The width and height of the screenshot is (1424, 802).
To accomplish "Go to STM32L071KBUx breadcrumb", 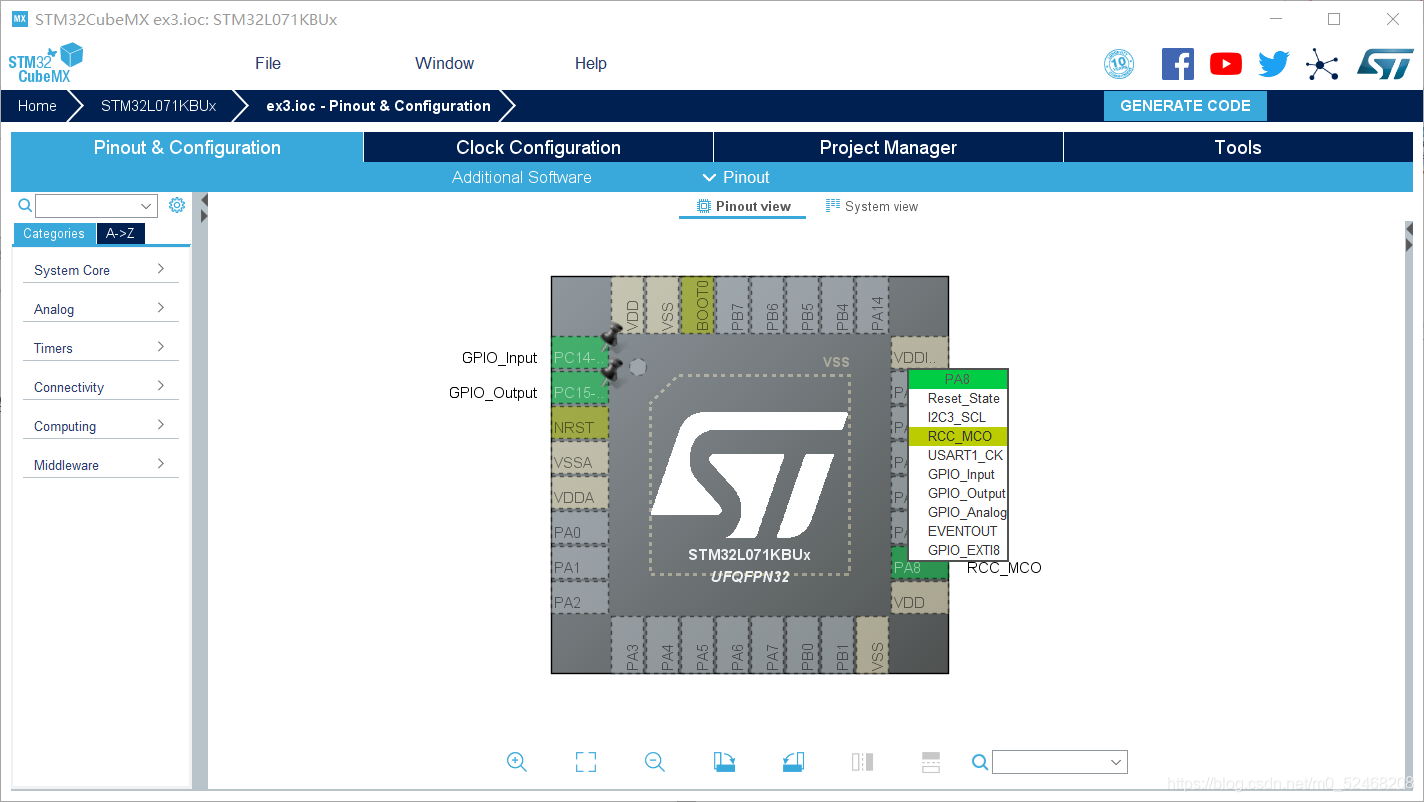I will coord(158,105).
